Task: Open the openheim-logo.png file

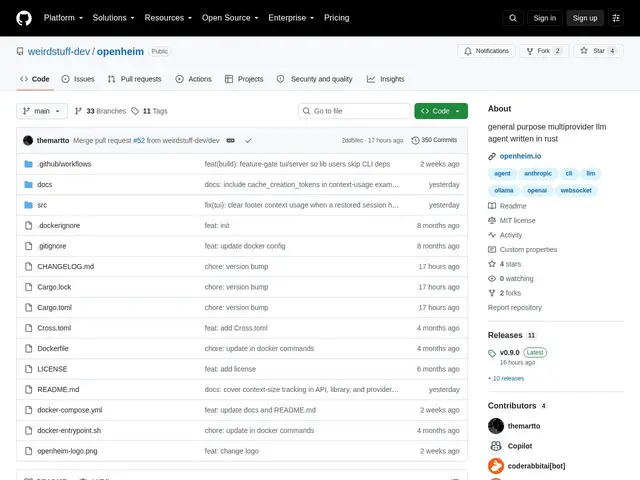Action: coord(67,451)
